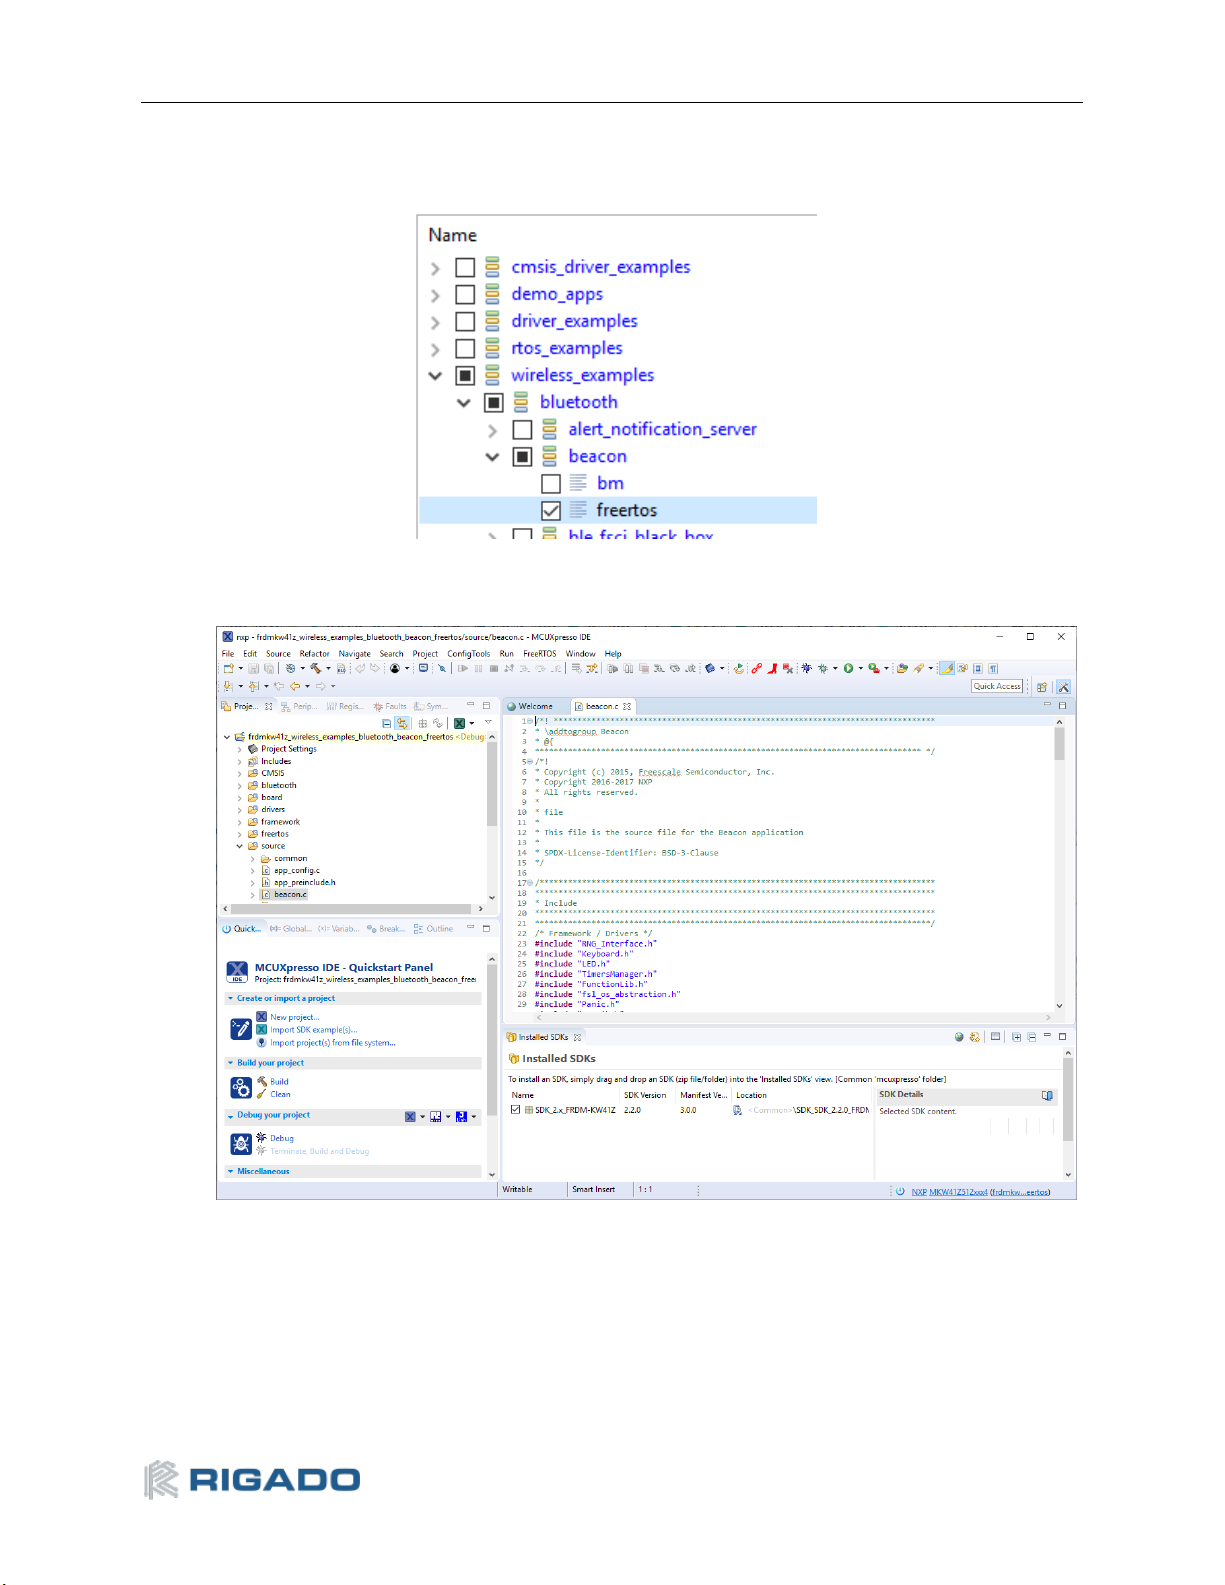1225x1585 pixels.
Task: Open the Refactor menu
Action: click(x=314, y=654)
